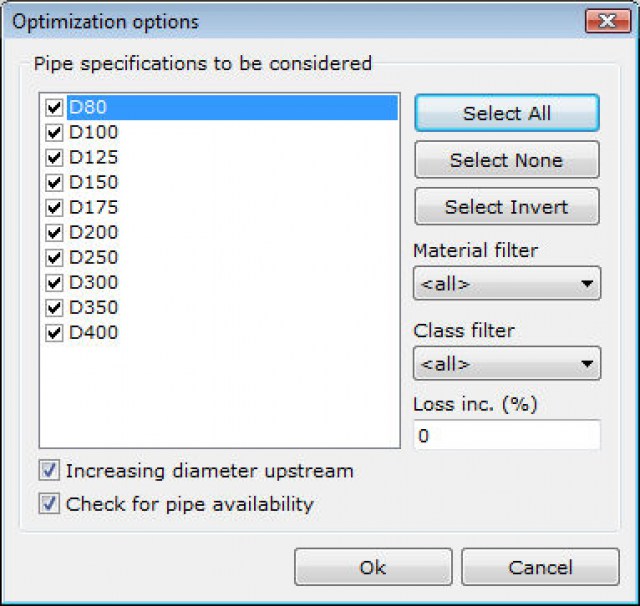Toggle the D400 pipe checkbox
The height and width of the screenshot is (606, 640).
54,332
